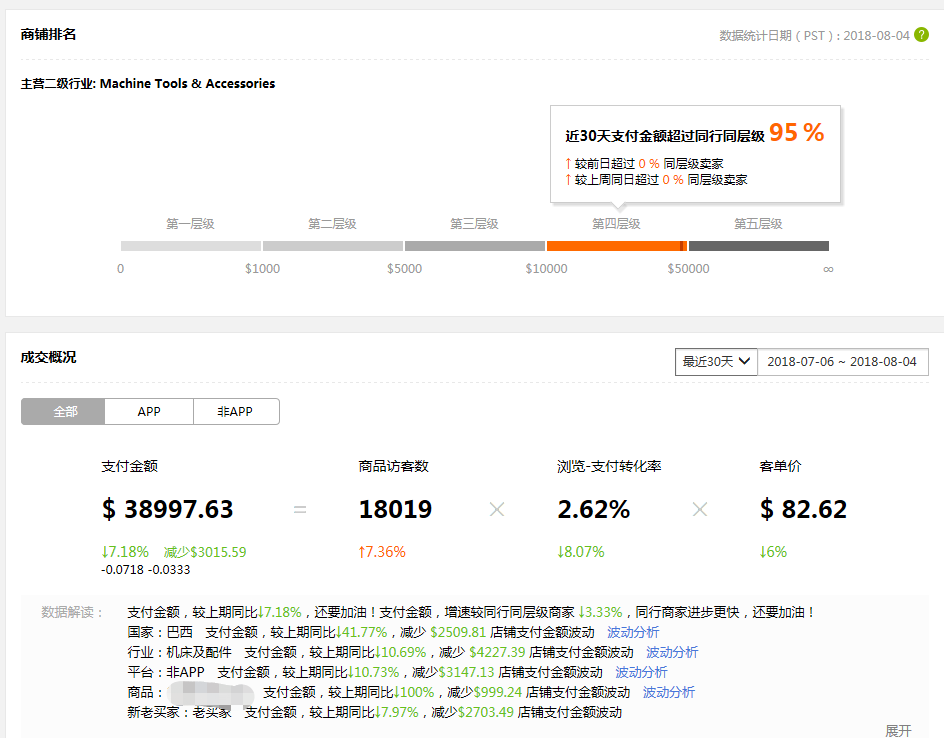The image size is (944, 738).
Task: Click the 成交概况 section heading
Action: 48,357
